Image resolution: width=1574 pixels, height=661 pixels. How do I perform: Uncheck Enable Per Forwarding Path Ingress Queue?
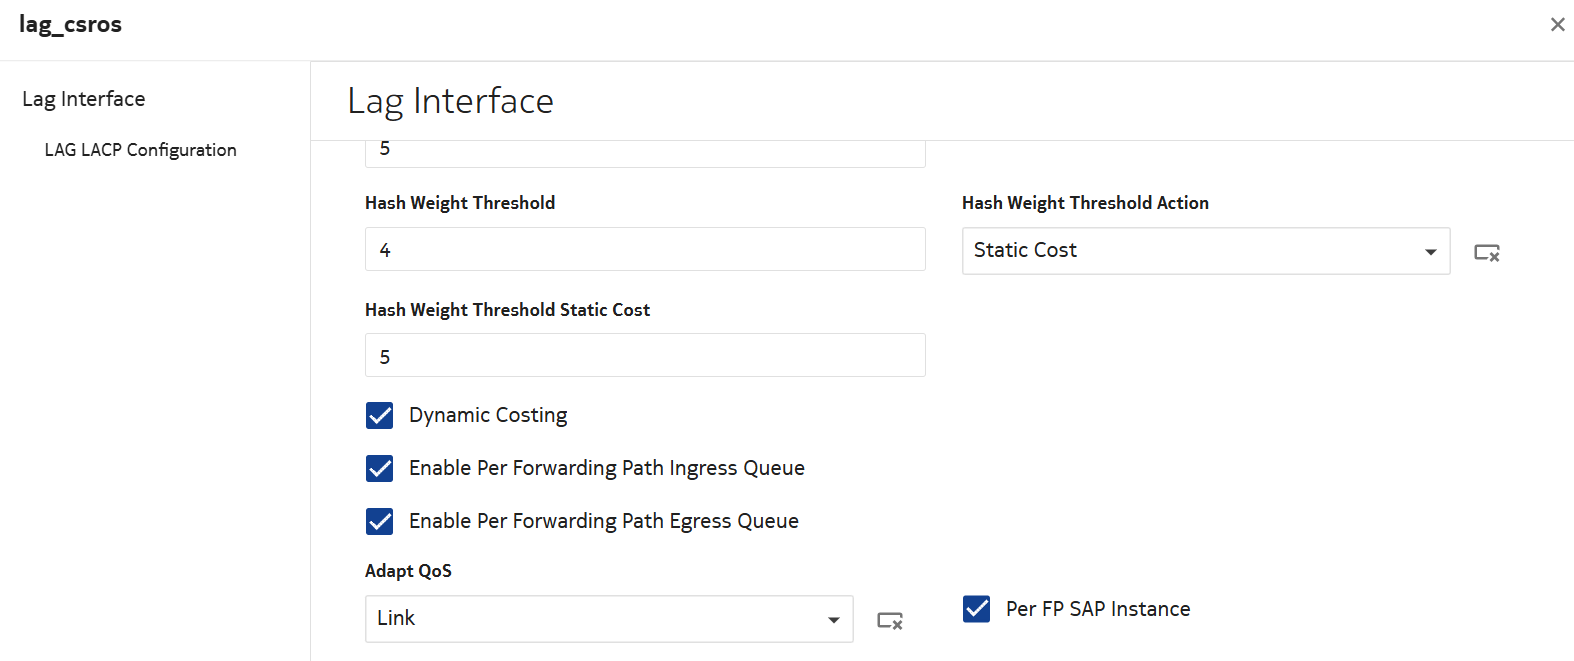pyautogui.click(x=380, y=469)
